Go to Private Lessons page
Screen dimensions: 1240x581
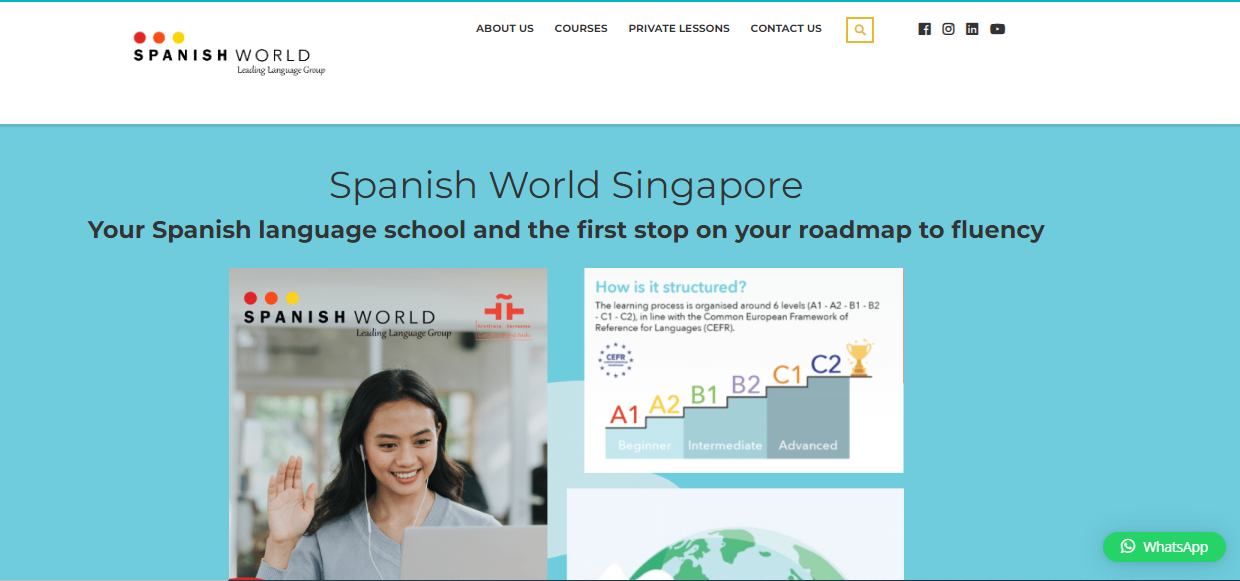pyautogui.click(x=679, y=29)
